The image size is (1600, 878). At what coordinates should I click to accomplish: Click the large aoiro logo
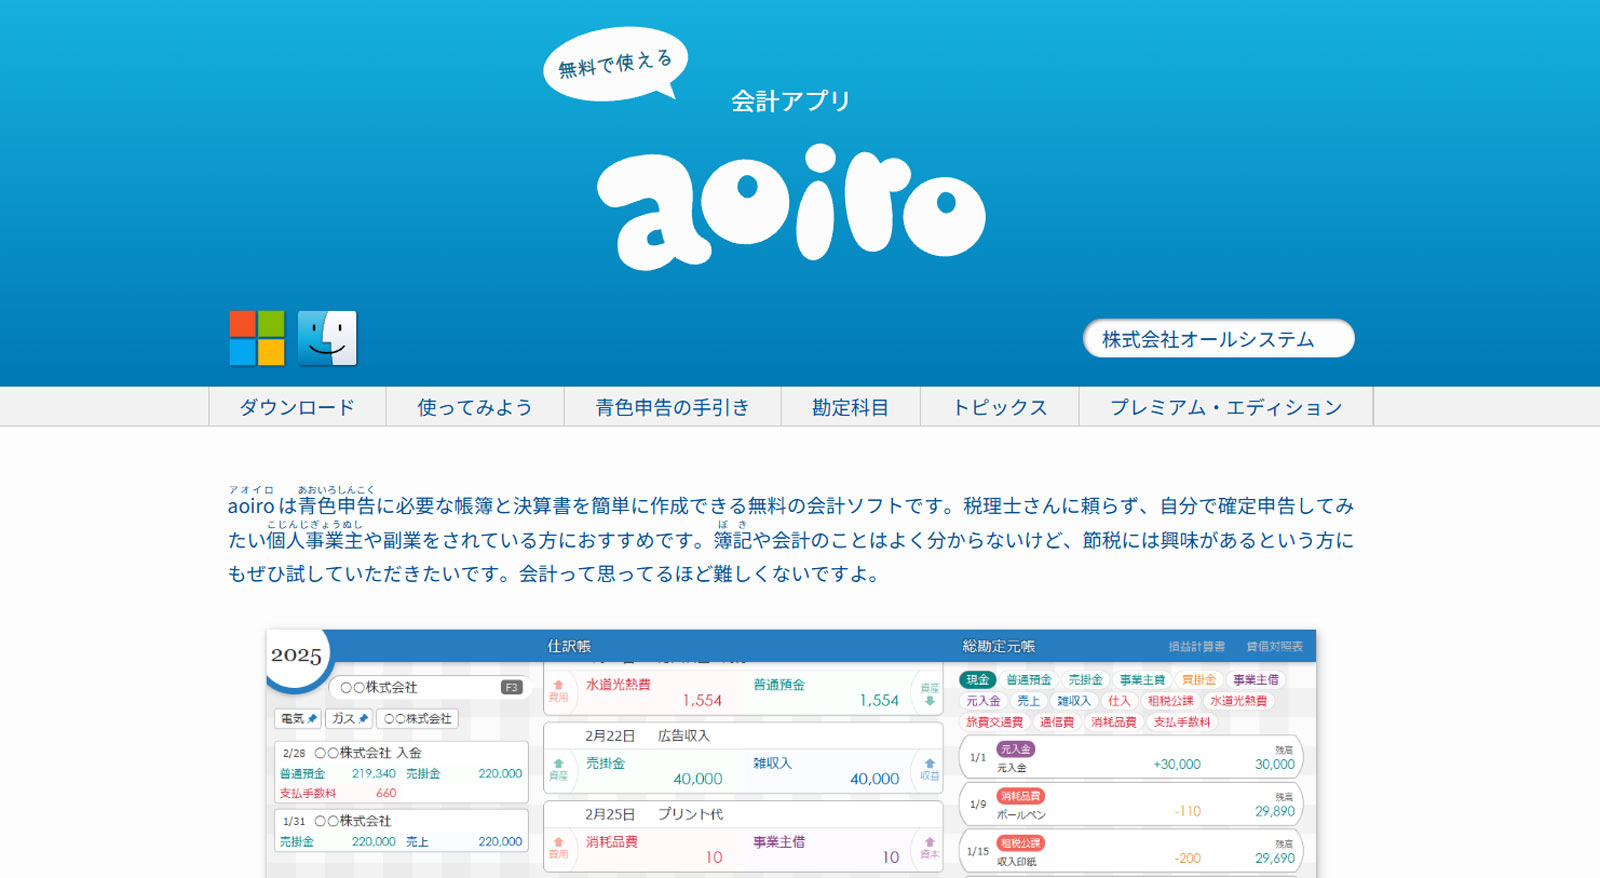tap(791, 207)
